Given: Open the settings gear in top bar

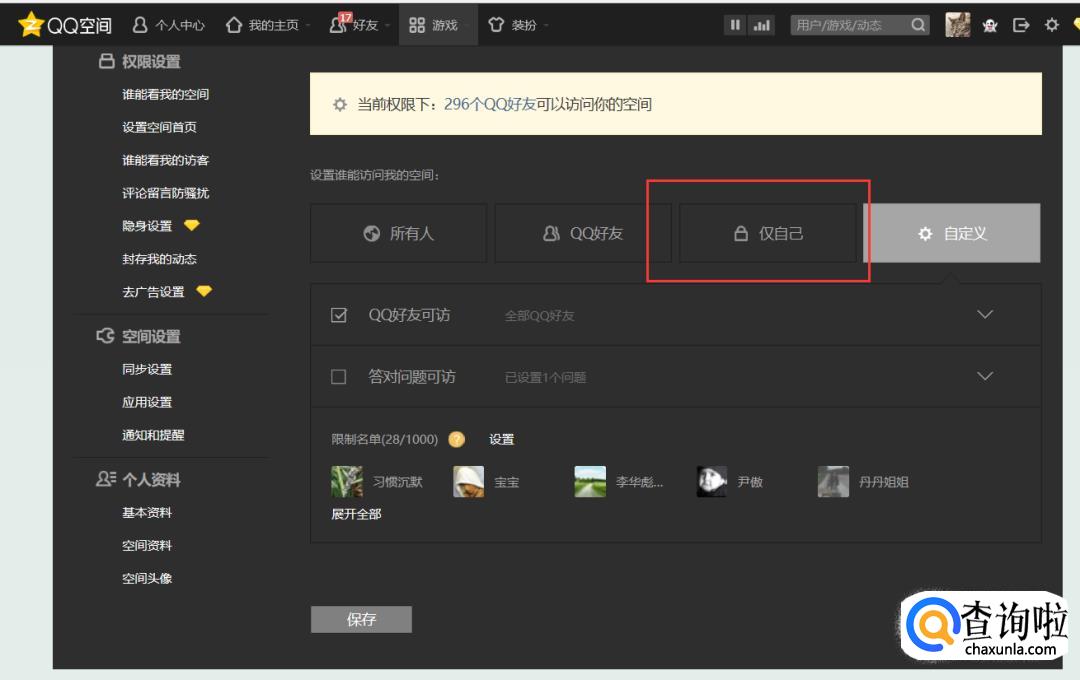Looking at the screenshot, I should click(1051, 25).
